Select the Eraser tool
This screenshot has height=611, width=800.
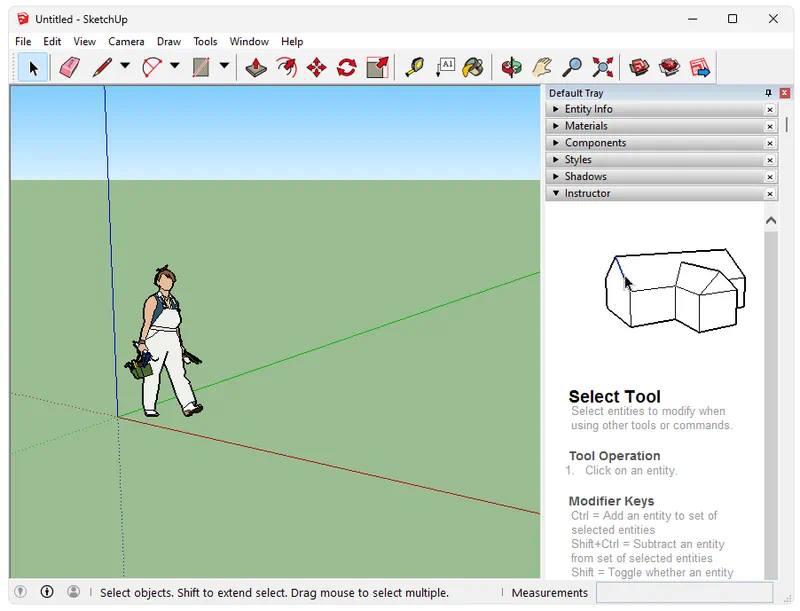click(69, 68)
